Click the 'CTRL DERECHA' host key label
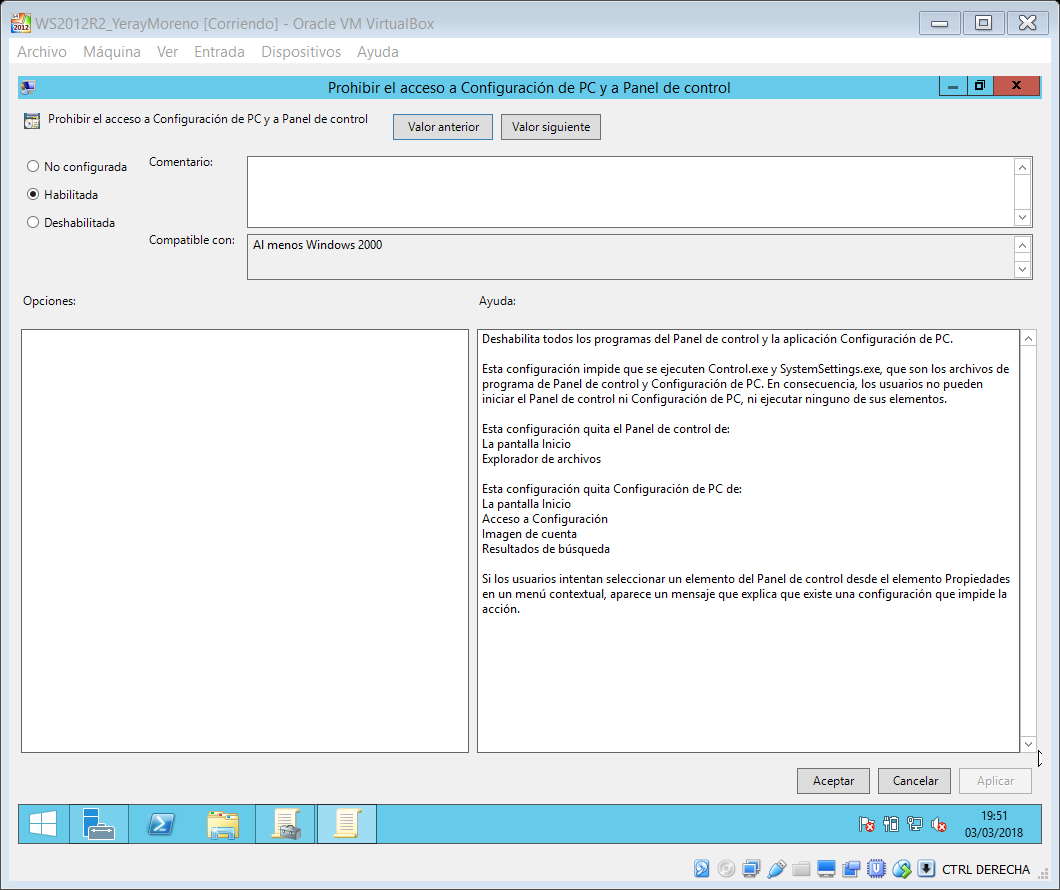The width and height of the screenshot is (1060, 890). (986, 869)
